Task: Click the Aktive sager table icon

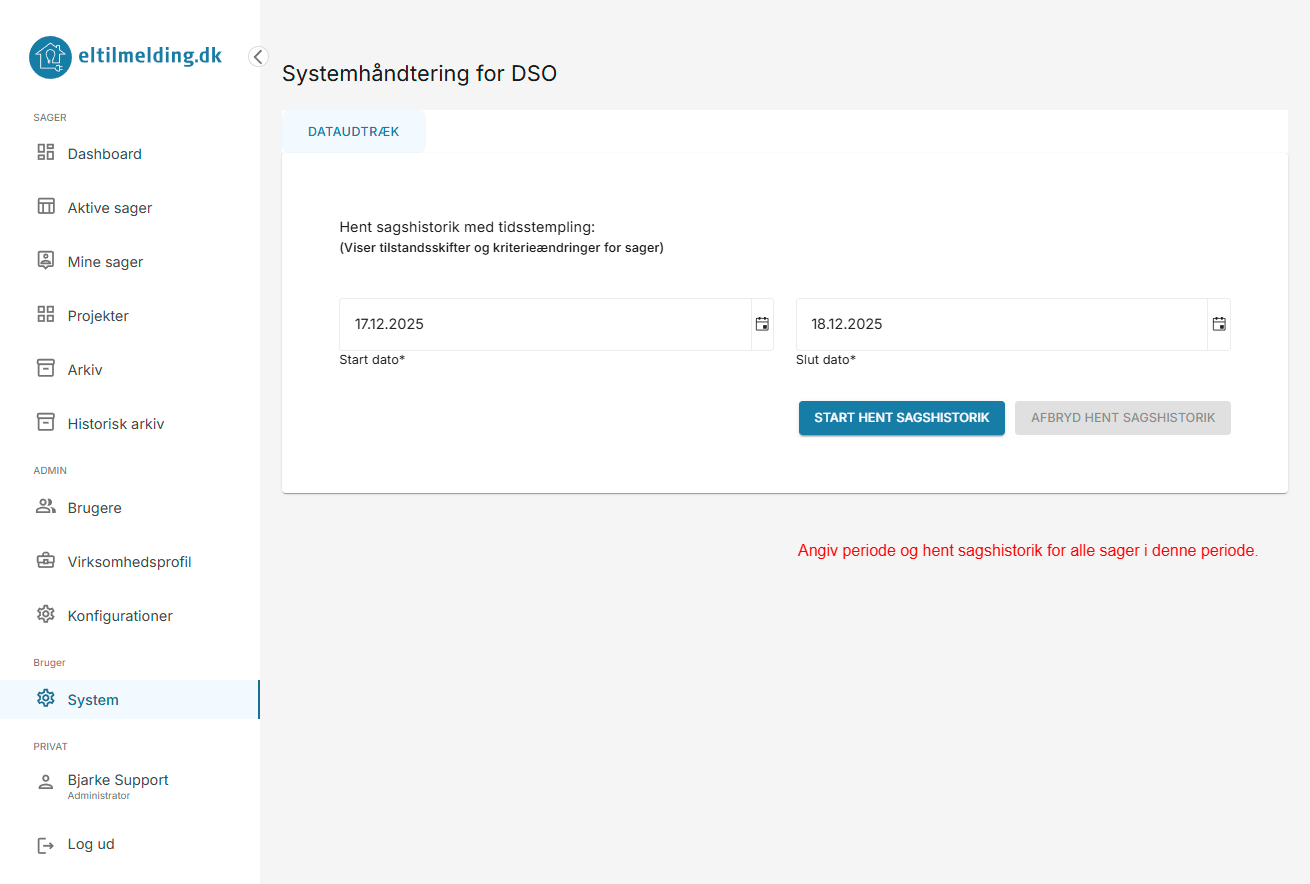Action: click(46, 207)
